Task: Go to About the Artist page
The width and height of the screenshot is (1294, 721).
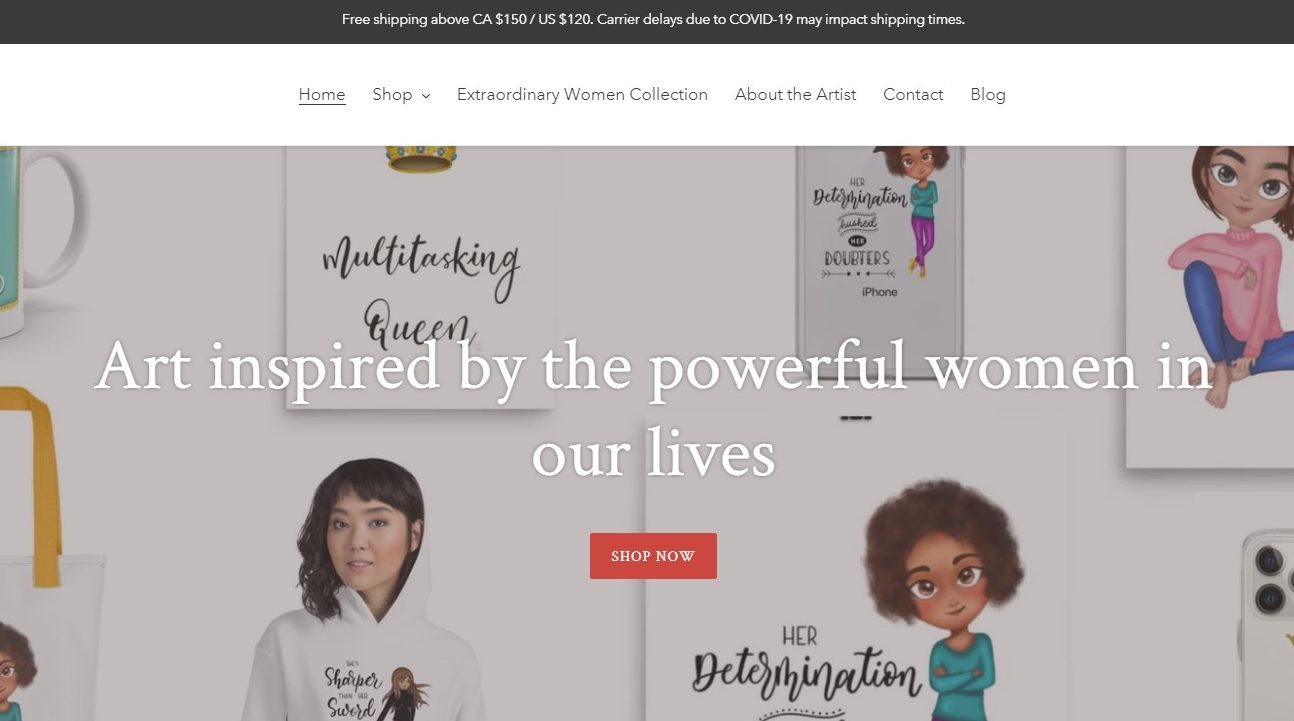Action: (x=795, y=94)
